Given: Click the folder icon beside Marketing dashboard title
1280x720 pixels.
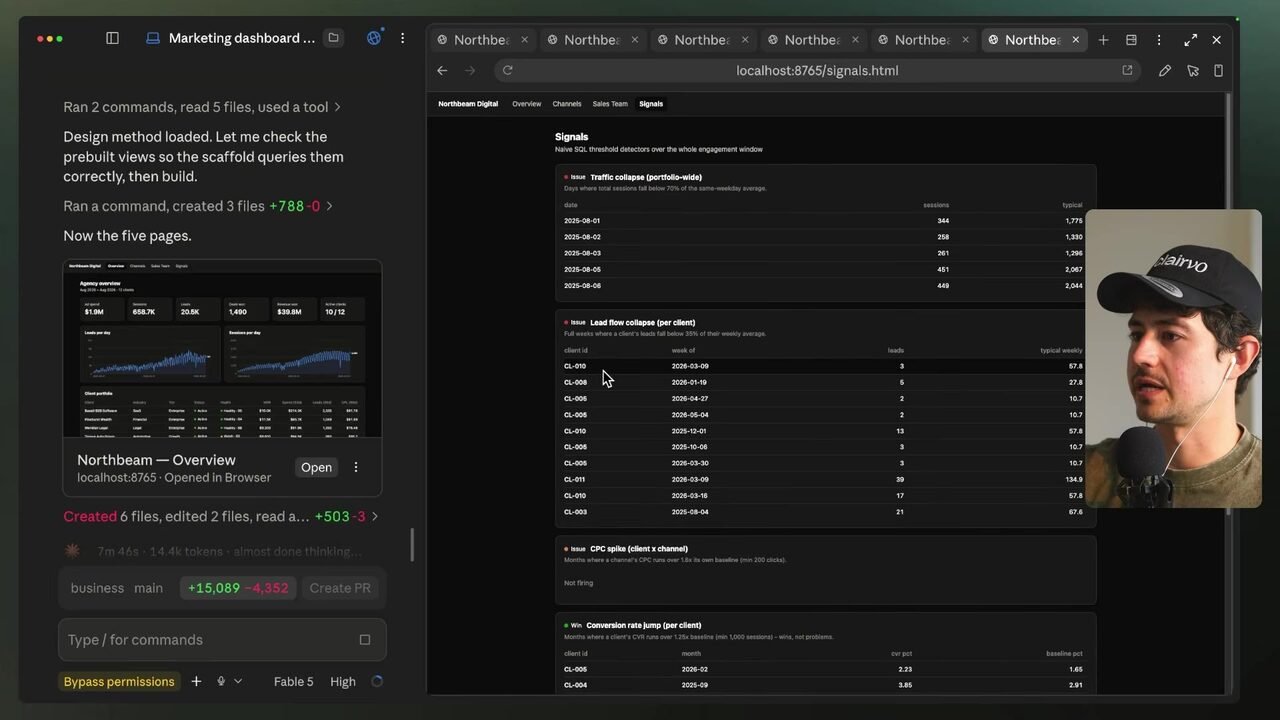Looking at the screenshot, I should point(334,38).
